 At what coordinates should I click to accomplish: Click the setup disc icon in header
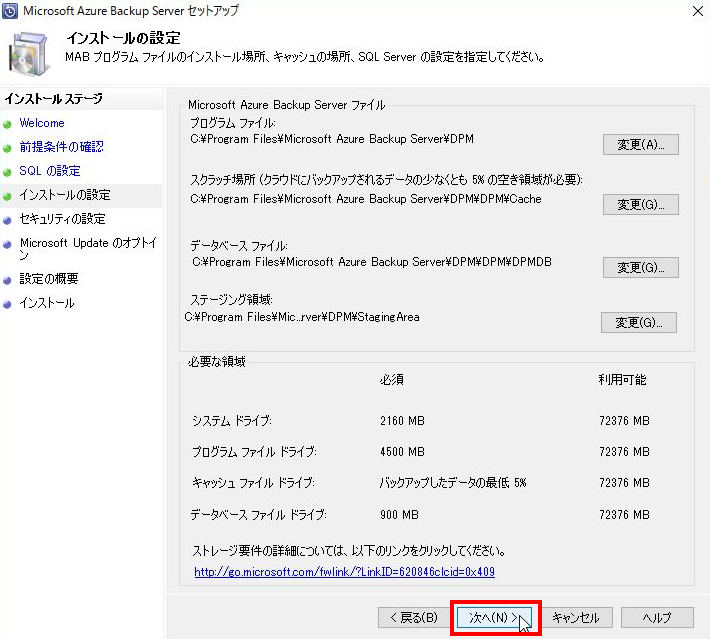point(28,54)
